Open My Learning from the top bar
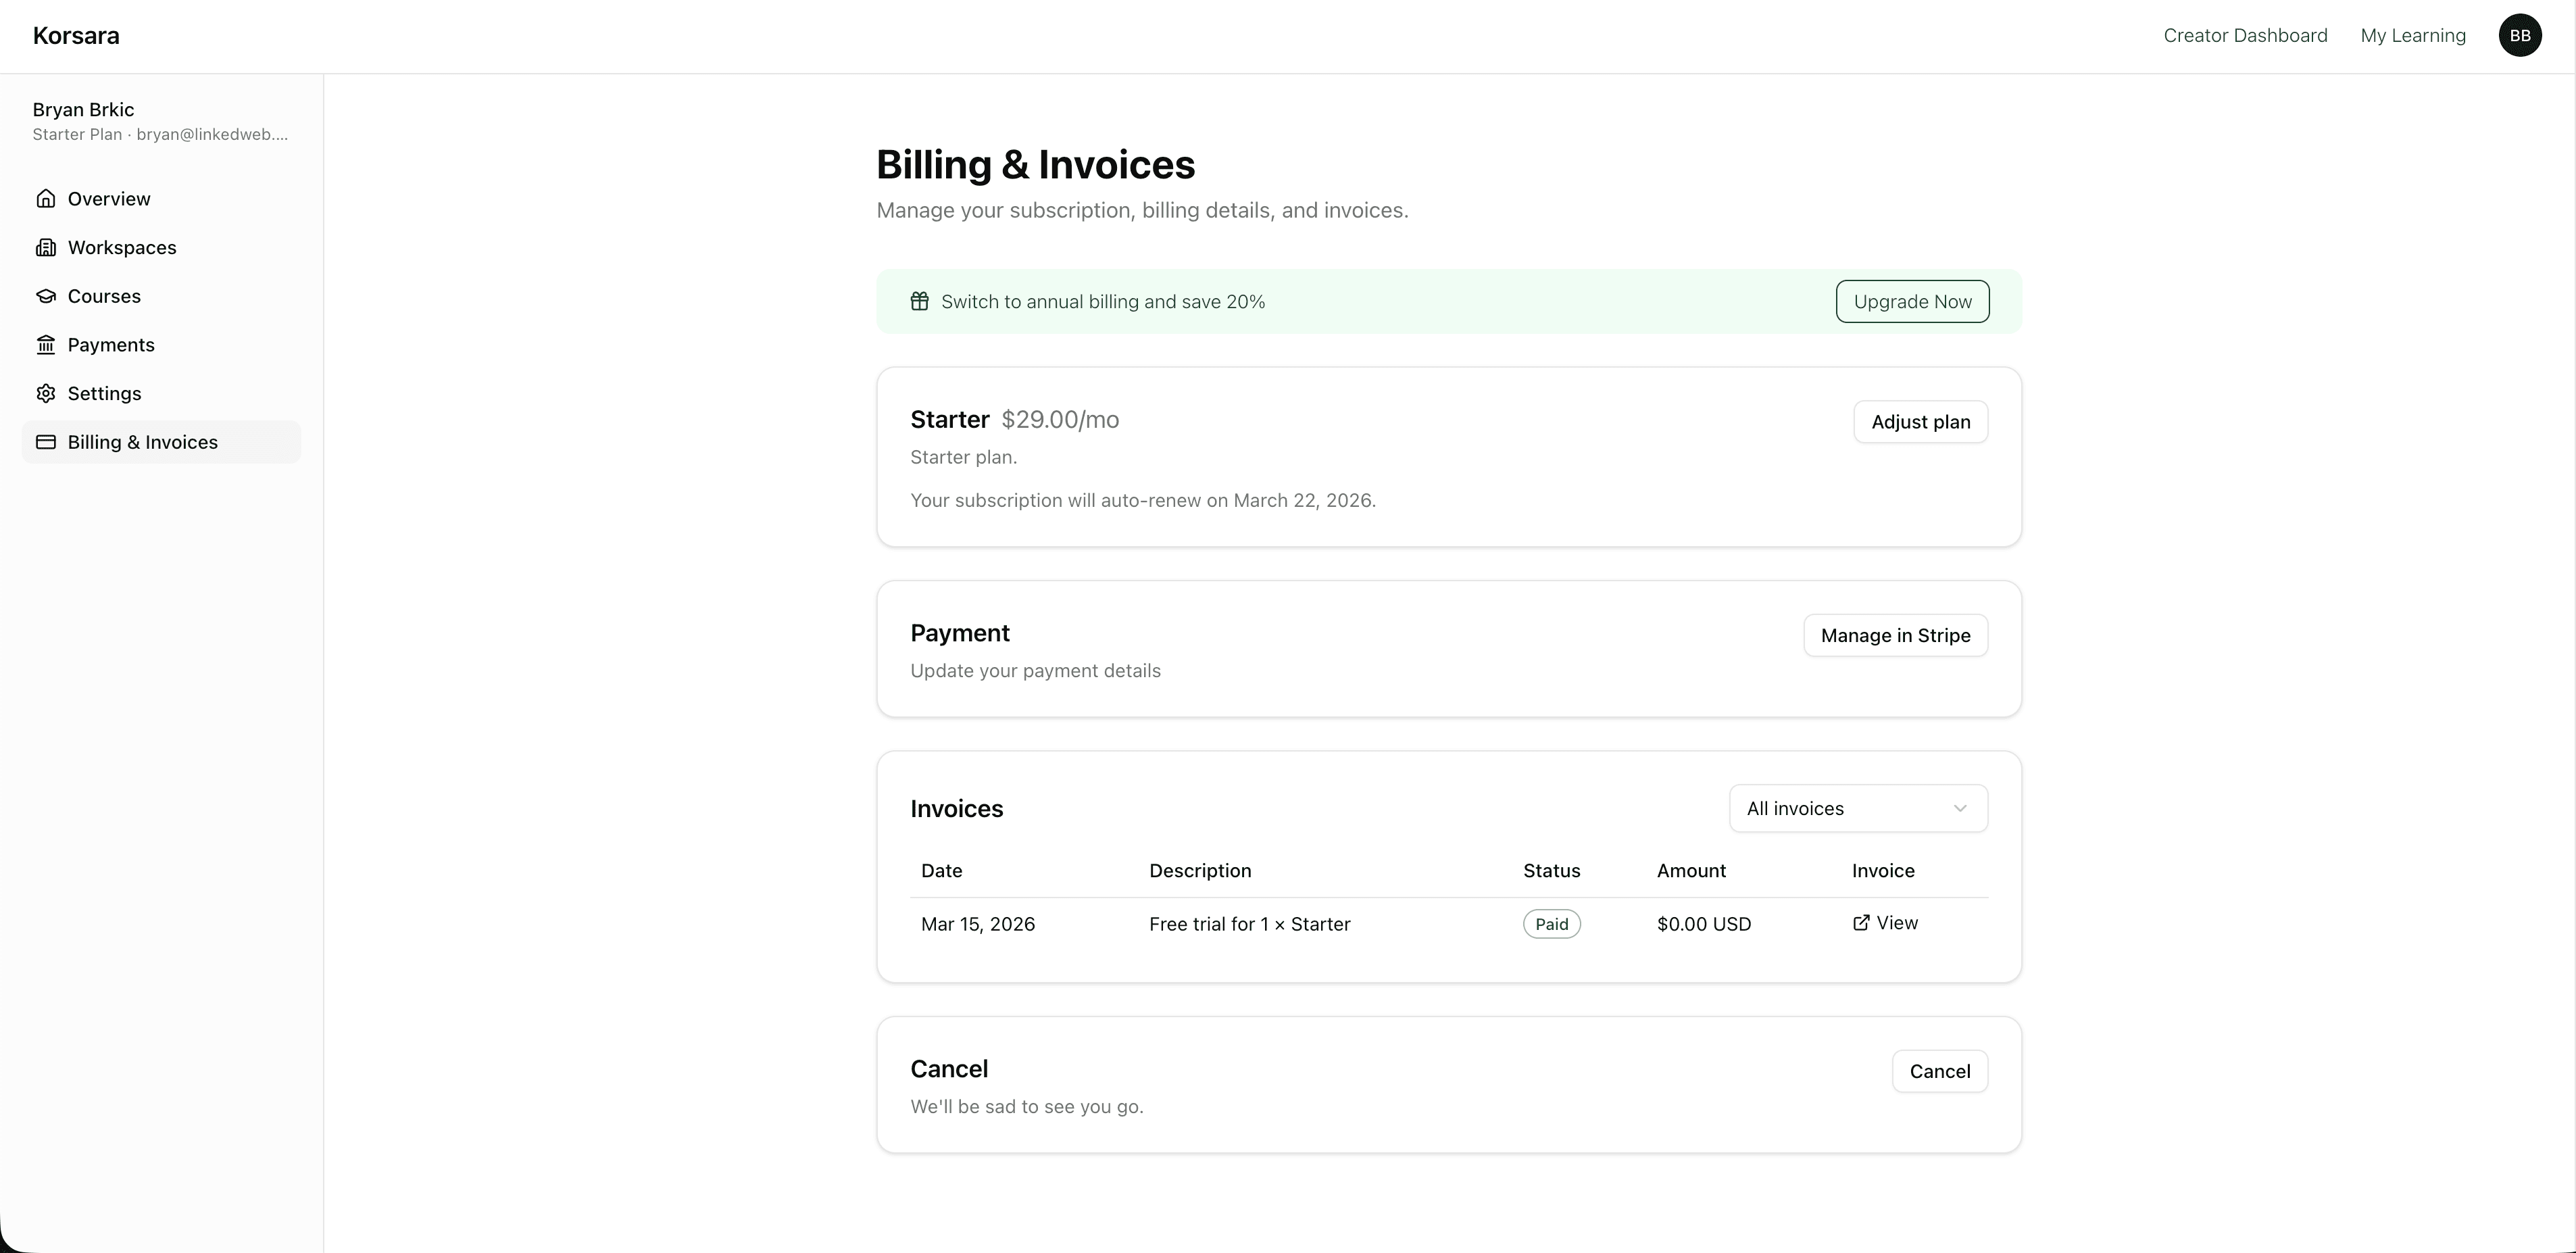Image resolution: width=2576 pixels, height=1253 pixels. (x=2413, y=35)
